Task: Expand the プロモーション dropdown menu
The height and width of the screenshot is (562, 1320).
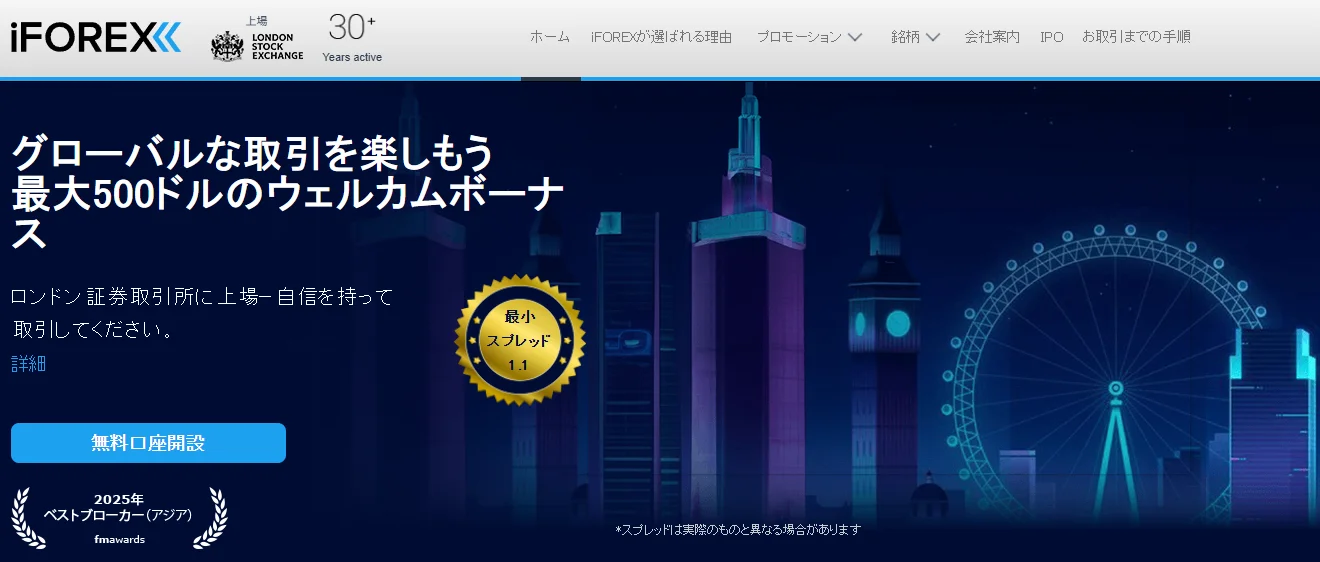Action: click(x=809, y=37)
